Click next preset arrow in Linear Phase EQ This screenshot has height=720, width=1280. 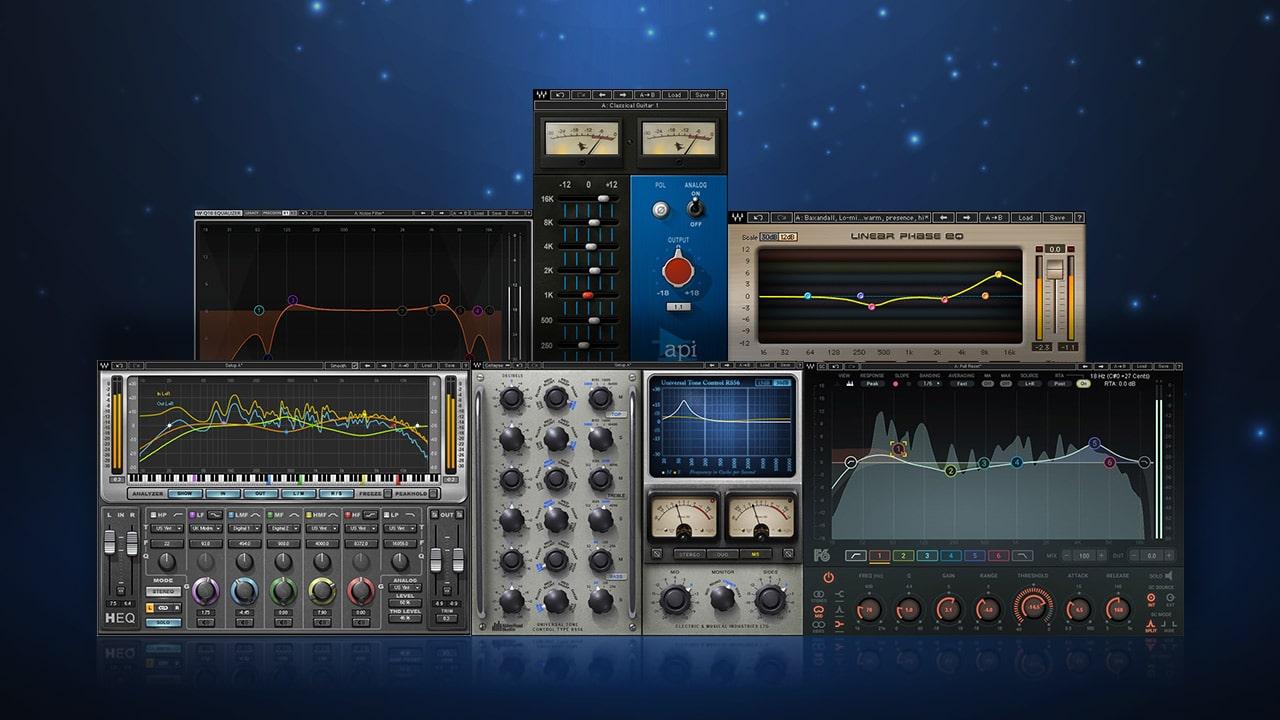point(967,217)
